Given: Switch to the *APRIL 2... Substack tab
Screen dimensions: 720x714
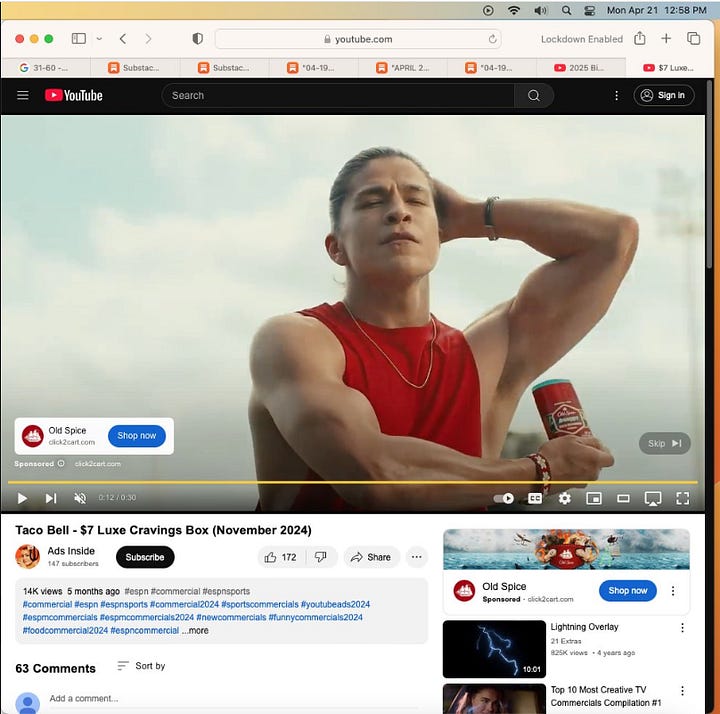Looking at the screenshot, I should (x=403, y=68).
